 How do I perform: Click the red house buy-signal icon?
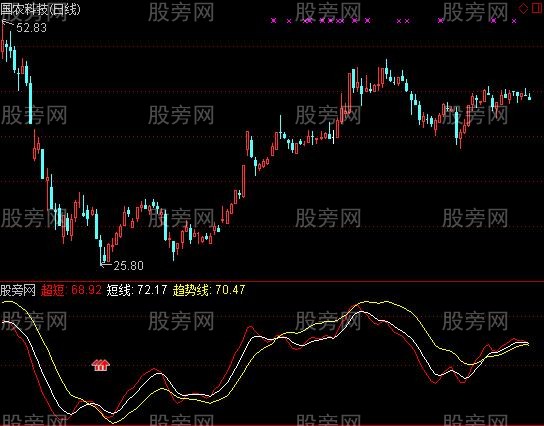point(101,365)
